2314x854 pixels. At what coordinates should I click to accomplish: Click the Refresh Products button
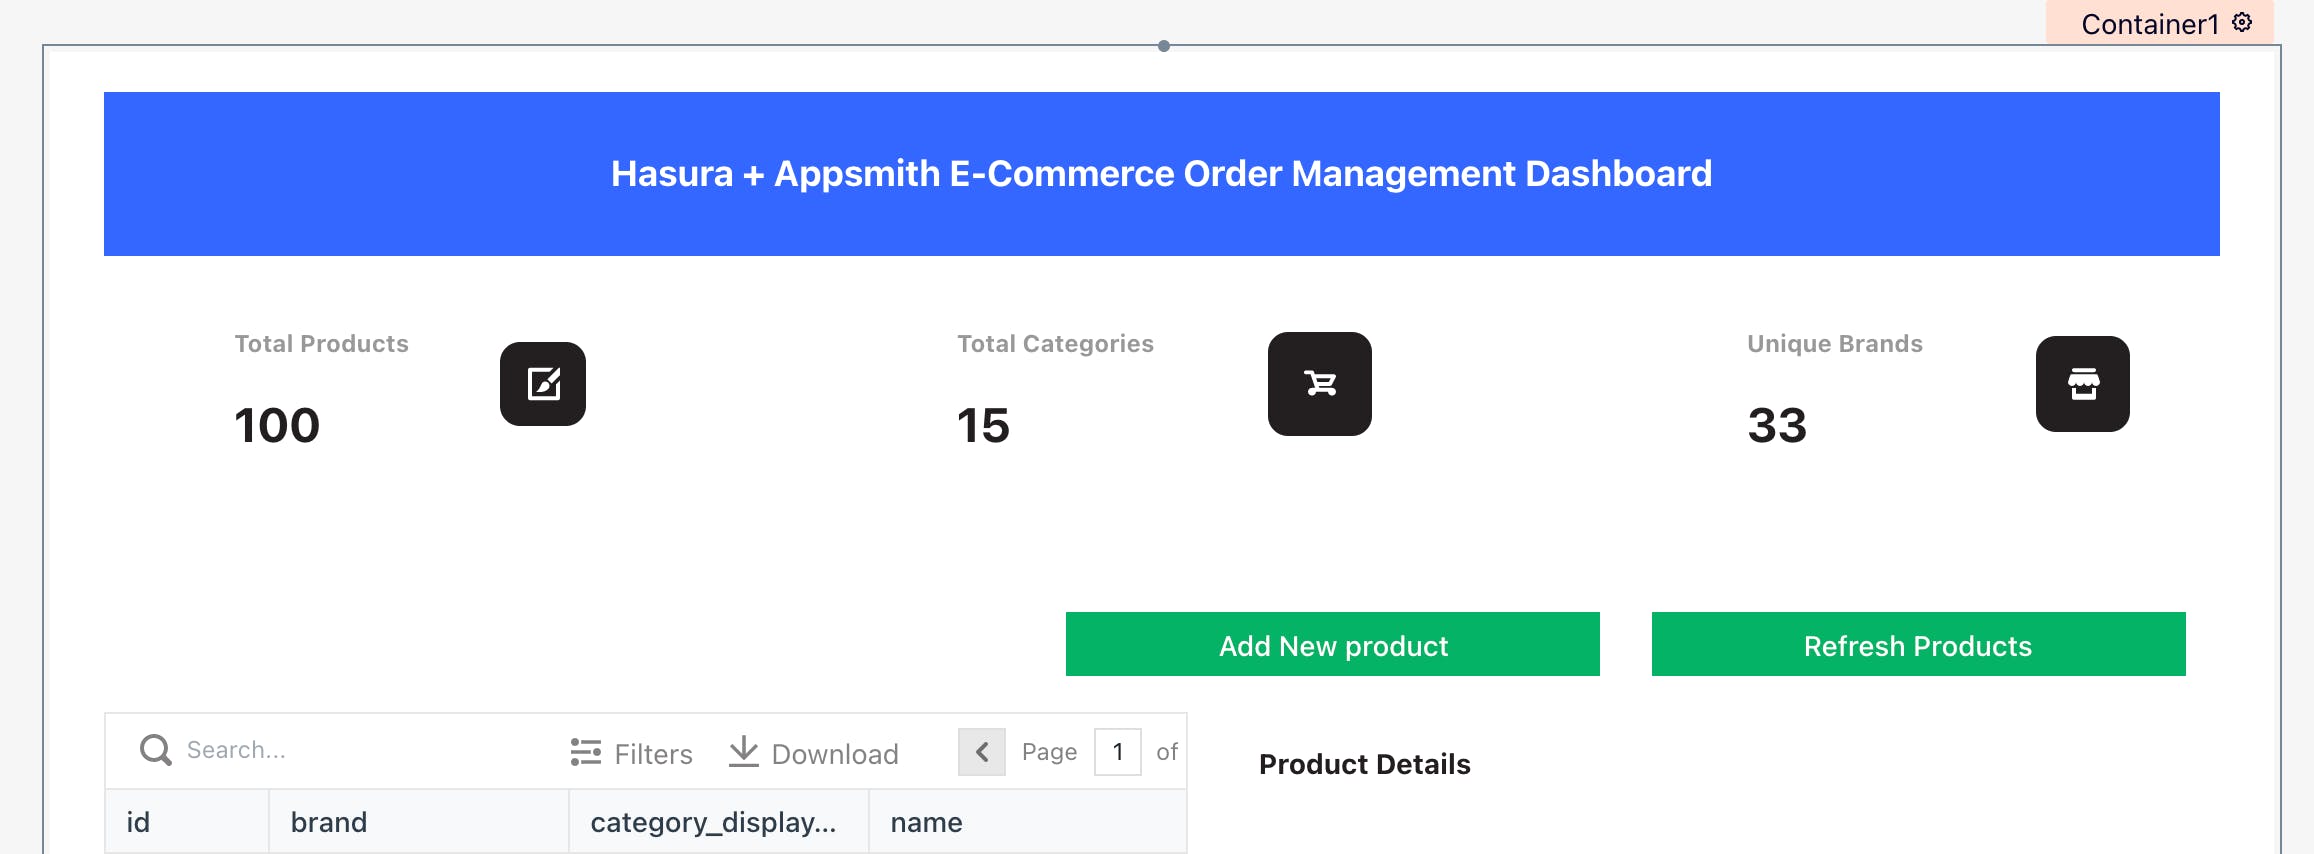[1917, 645]
